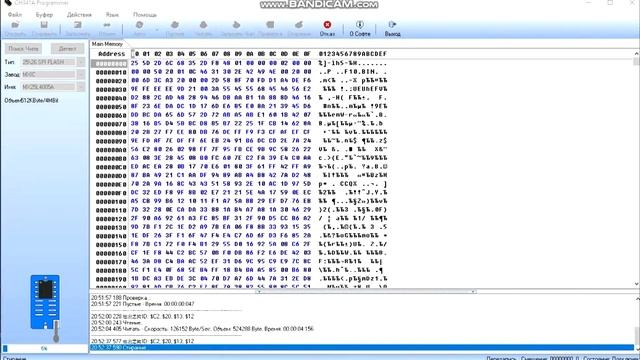The image size is (640, 360).
Task: Click the ASCII column header 0123456789ABCDEF
Action: coord(353,54)
